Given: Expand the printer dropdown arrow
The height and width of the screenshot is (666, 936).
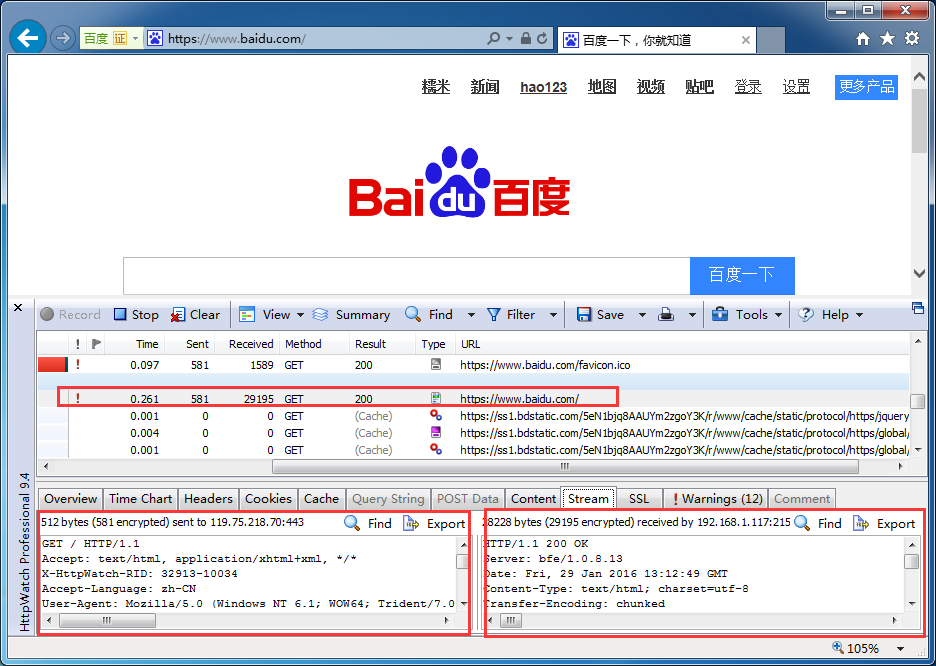Looking at the screenshot, I should 692,314.
